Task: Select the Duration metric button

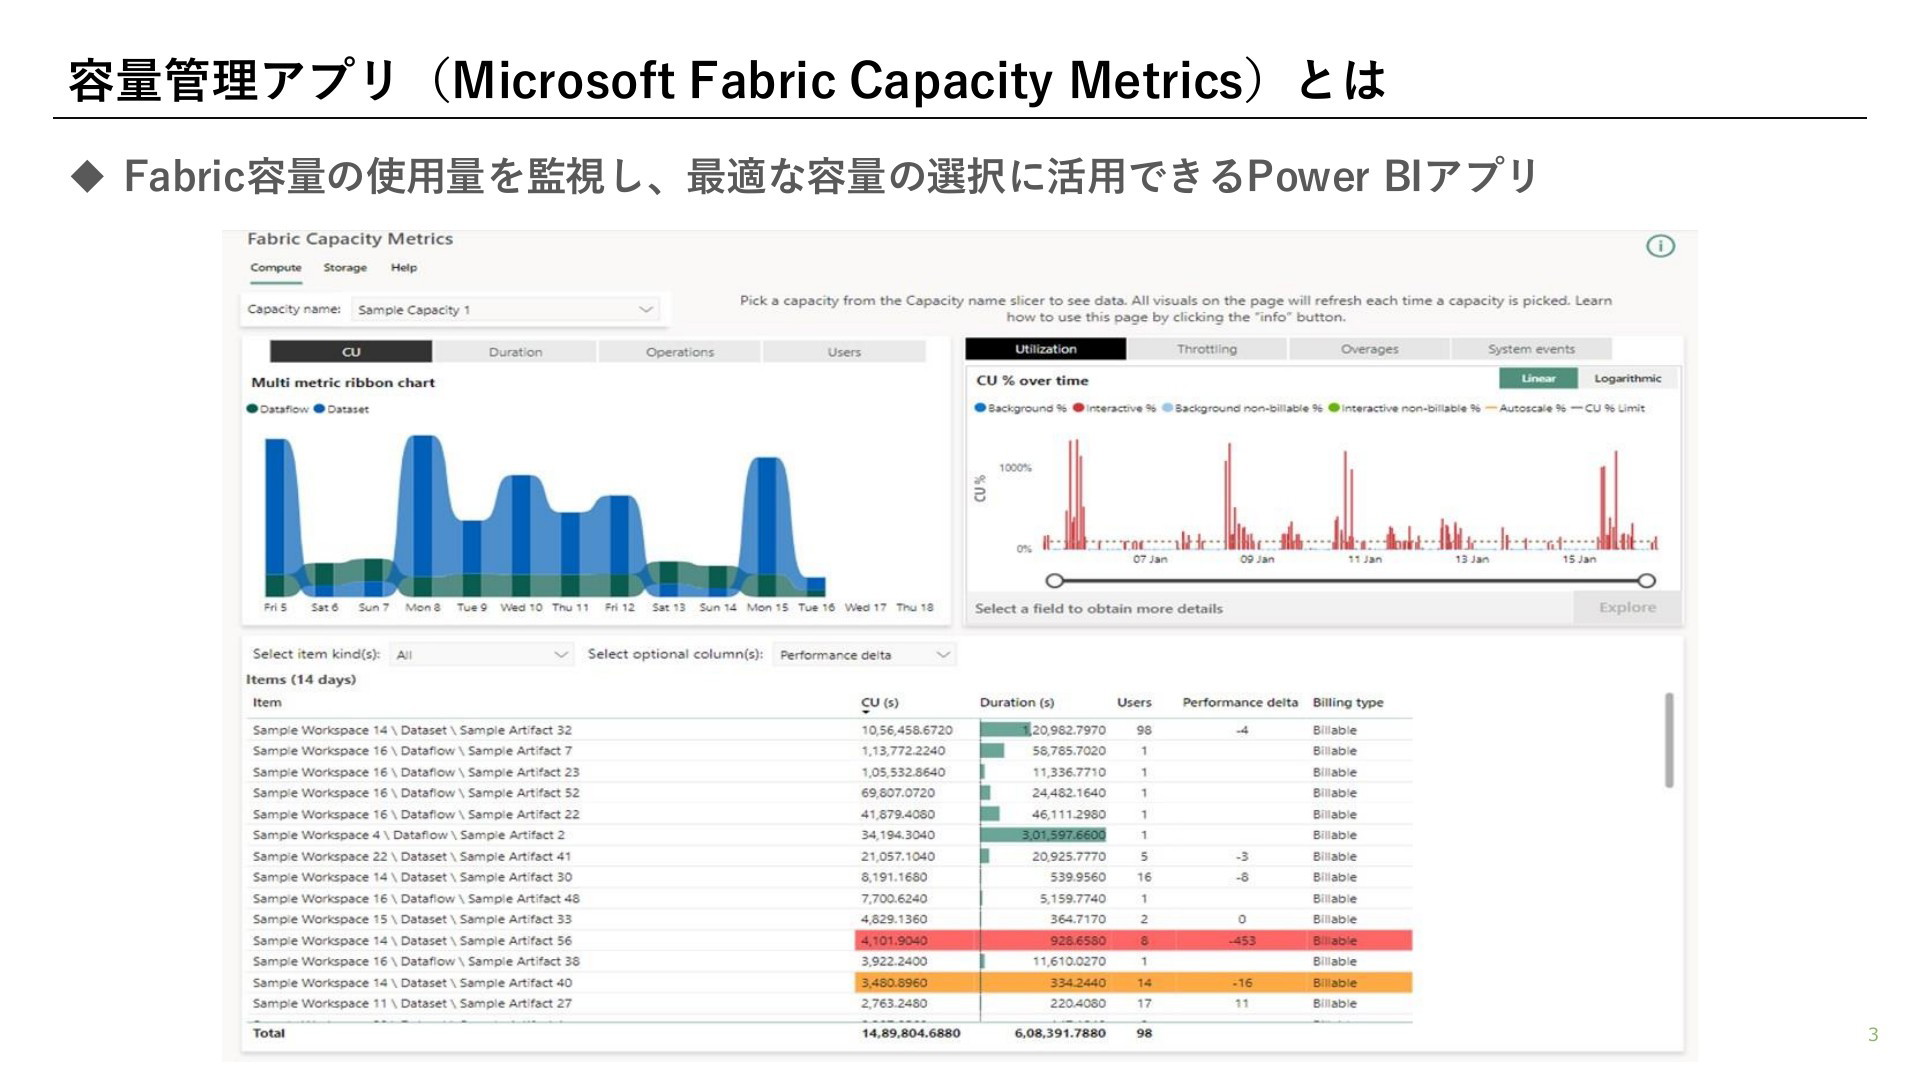Action: (x=515, y=352)
